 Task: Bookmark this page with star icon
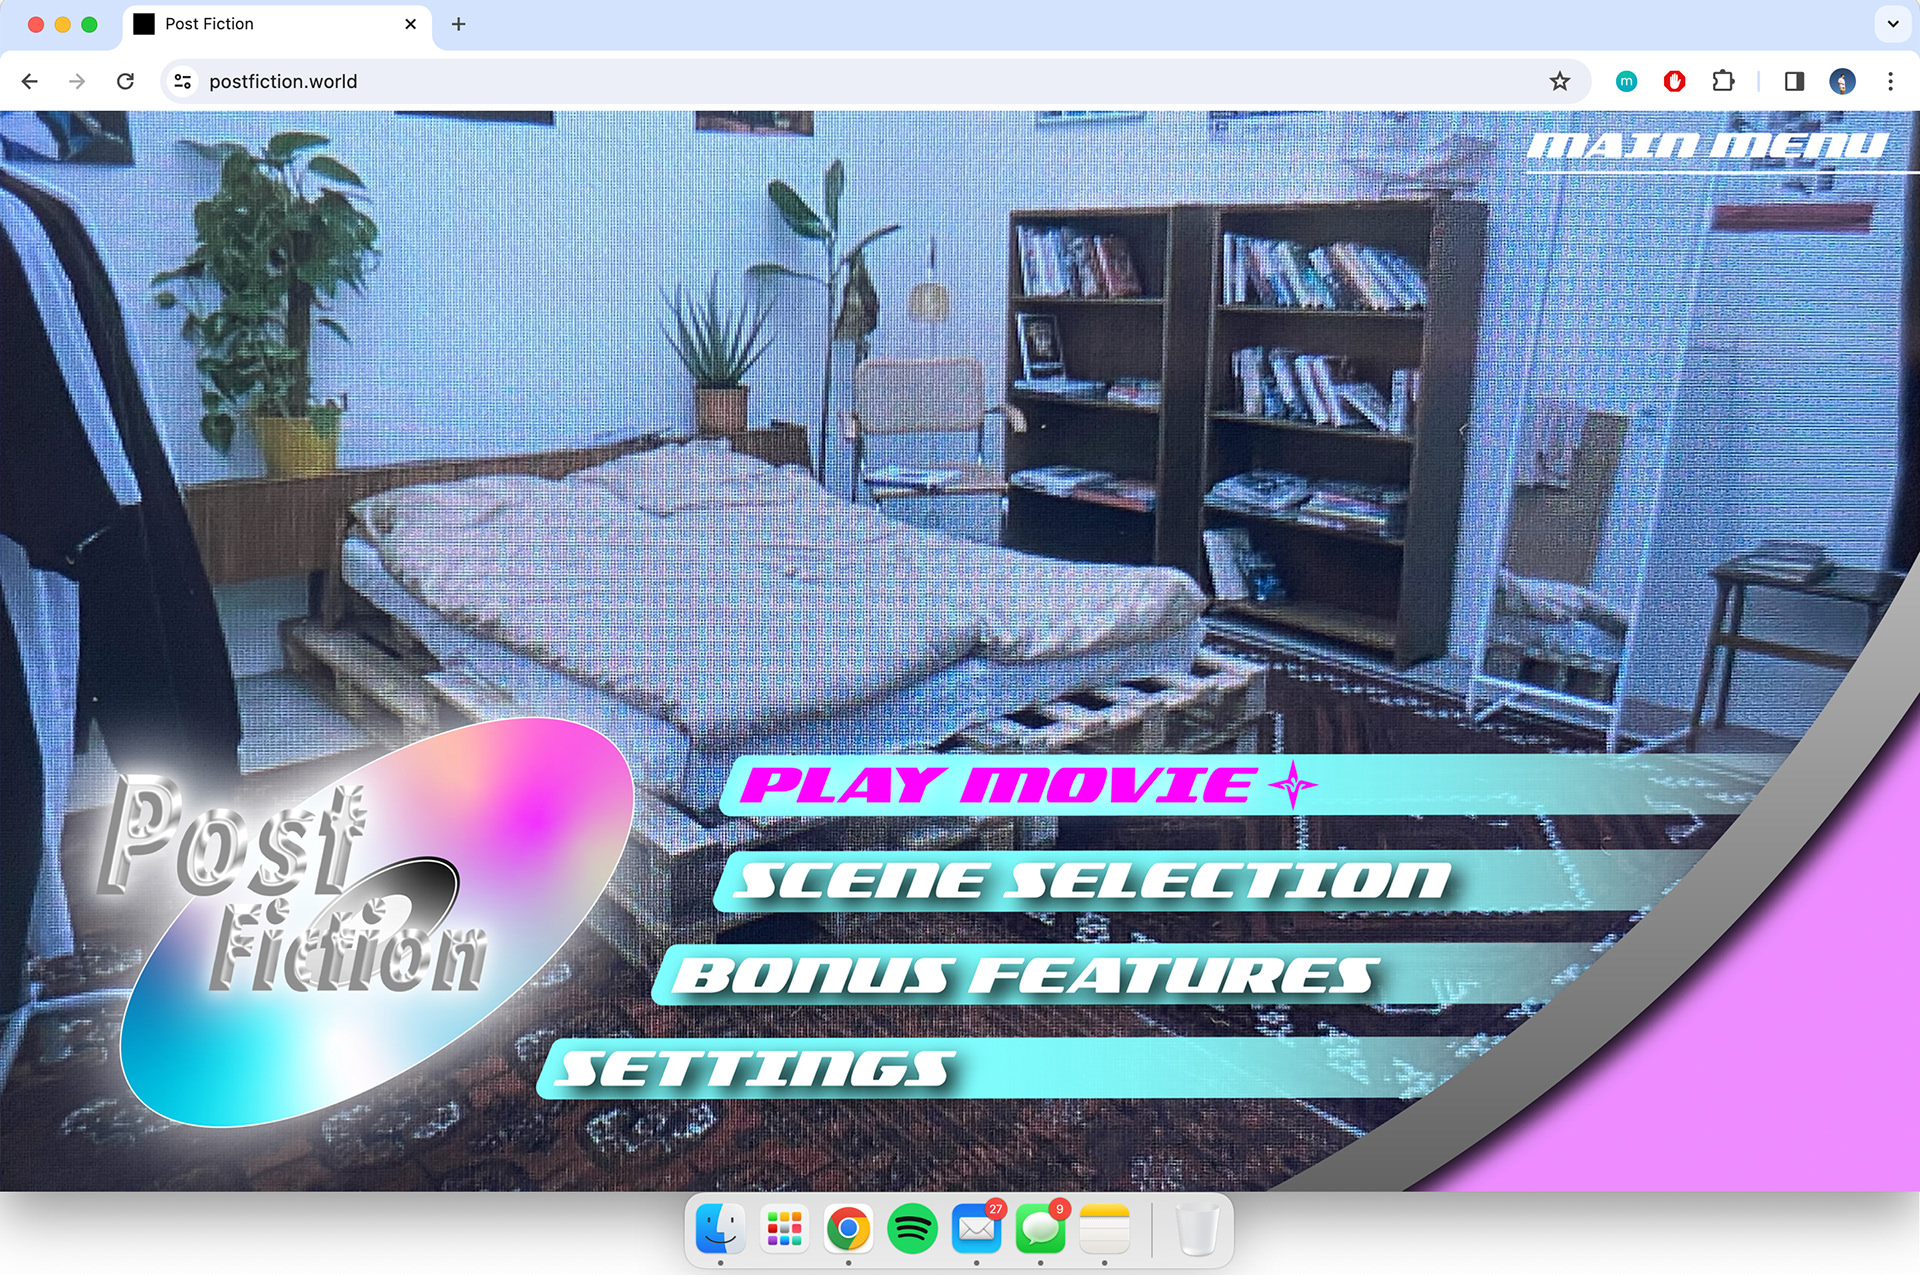1559,81
